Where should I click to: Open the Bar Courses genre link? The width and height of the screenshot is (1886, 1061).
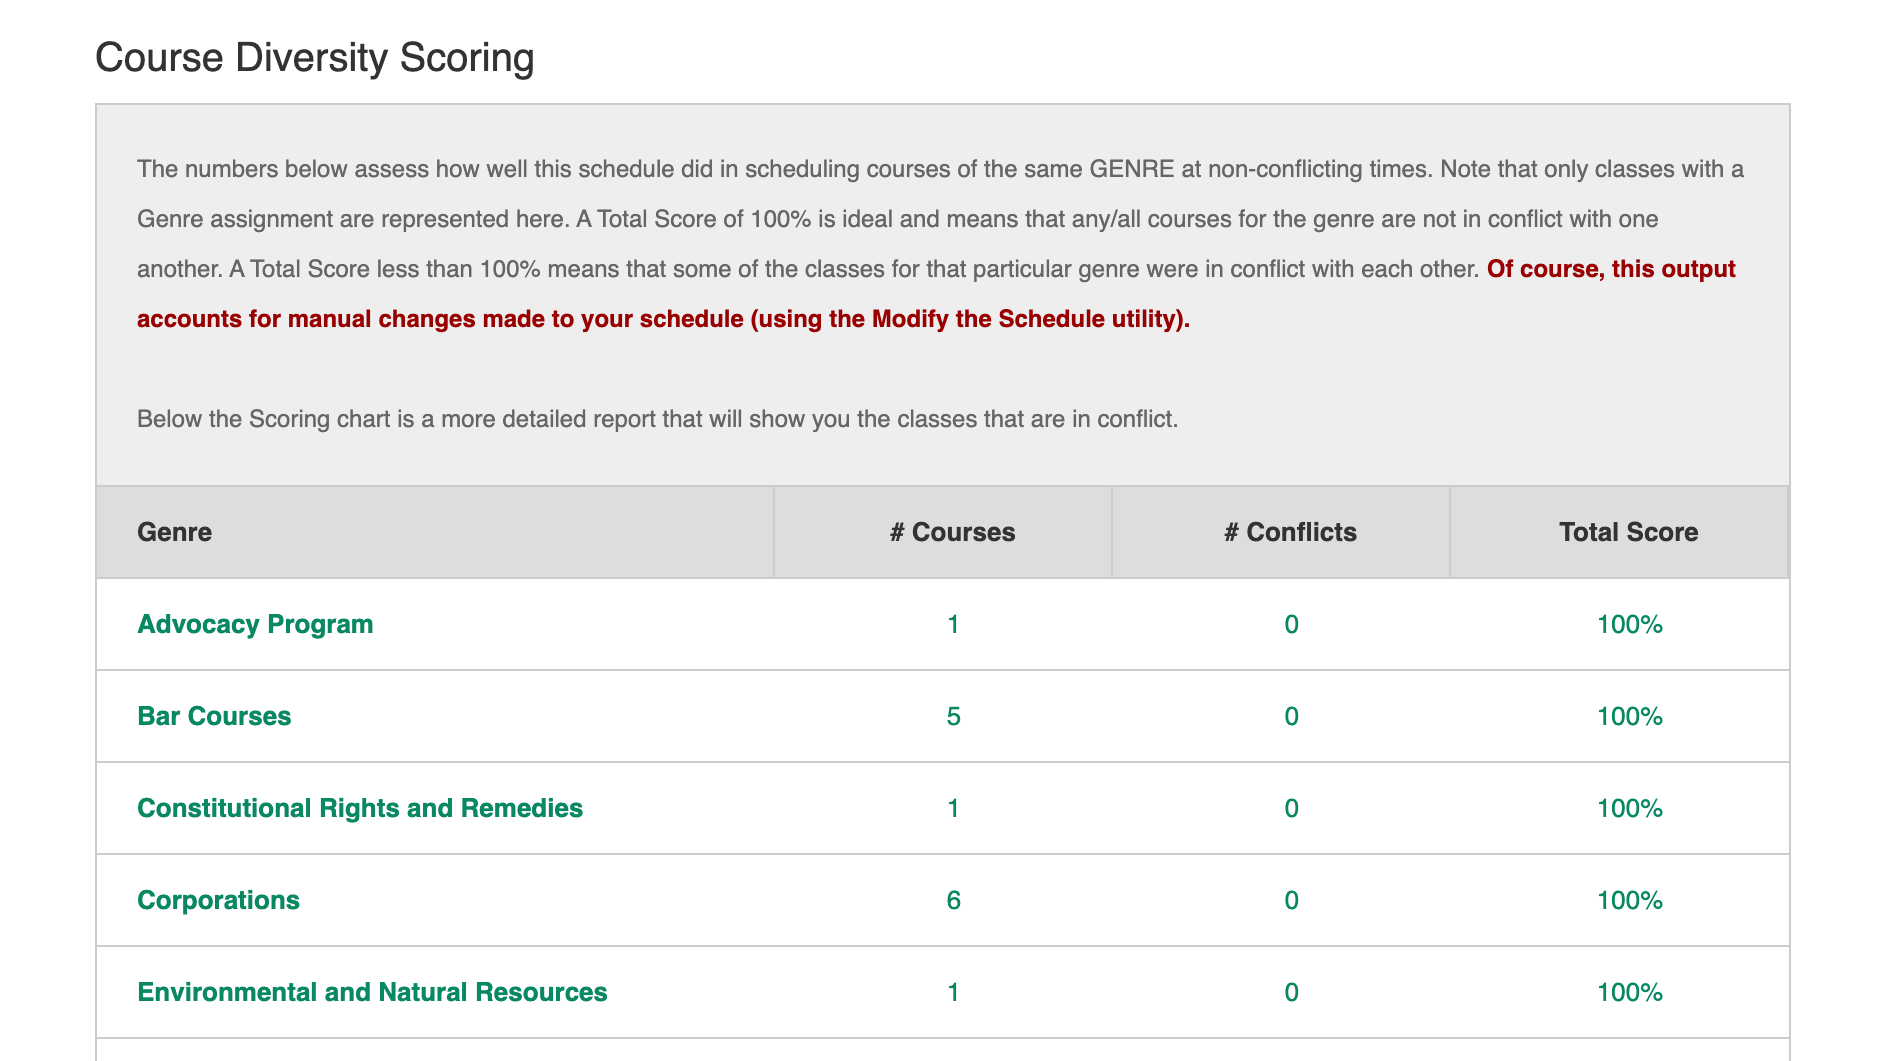point(213,716)
